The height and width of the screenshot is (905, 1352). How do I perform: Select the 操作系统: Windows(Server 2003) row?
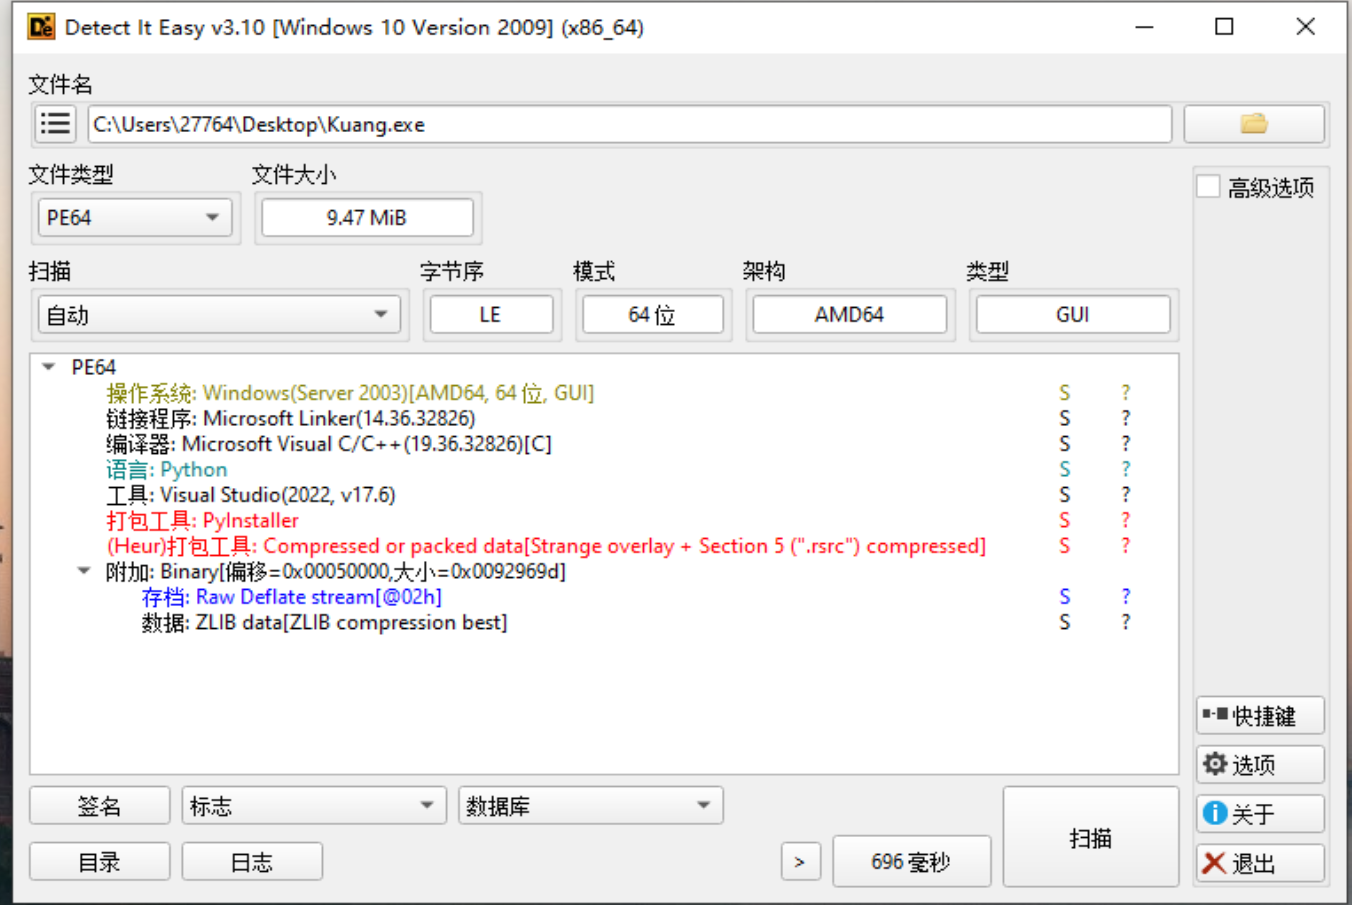[x=350, y=393]
